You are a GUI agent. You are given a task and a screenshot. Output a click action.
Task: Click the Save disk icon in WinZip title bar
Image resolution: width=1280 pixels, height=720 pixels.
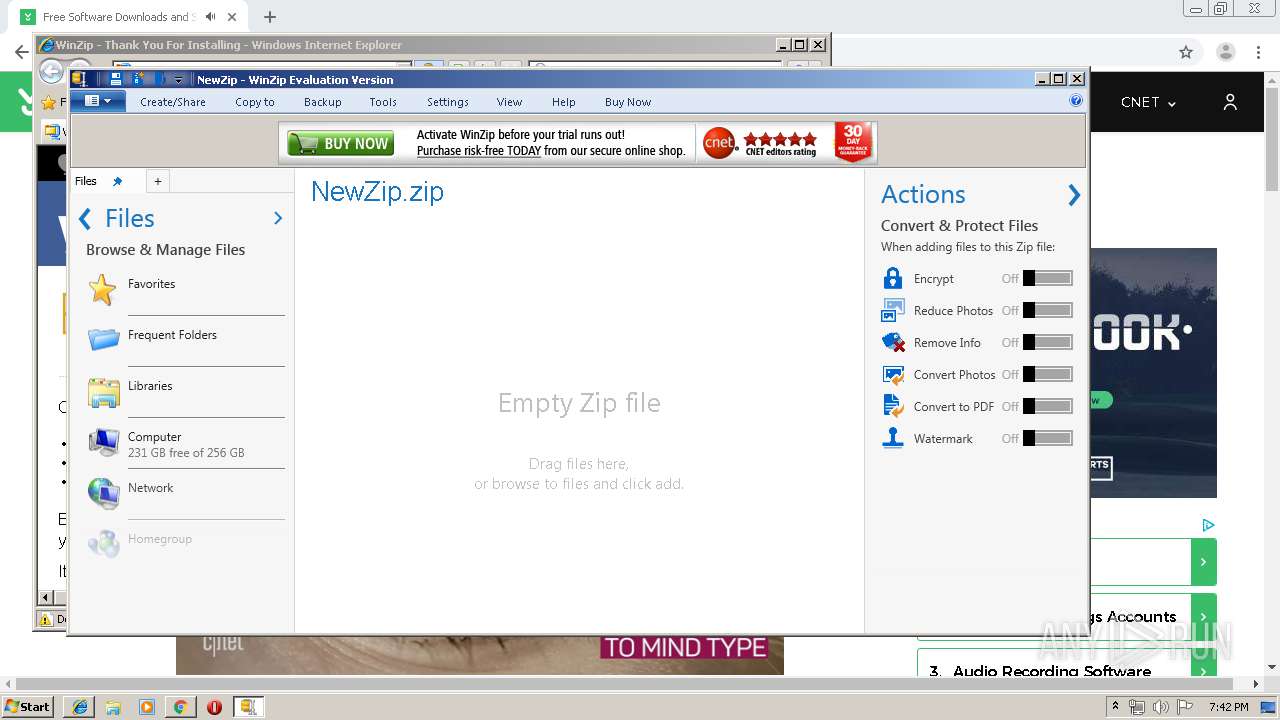[x=116, y=79]
